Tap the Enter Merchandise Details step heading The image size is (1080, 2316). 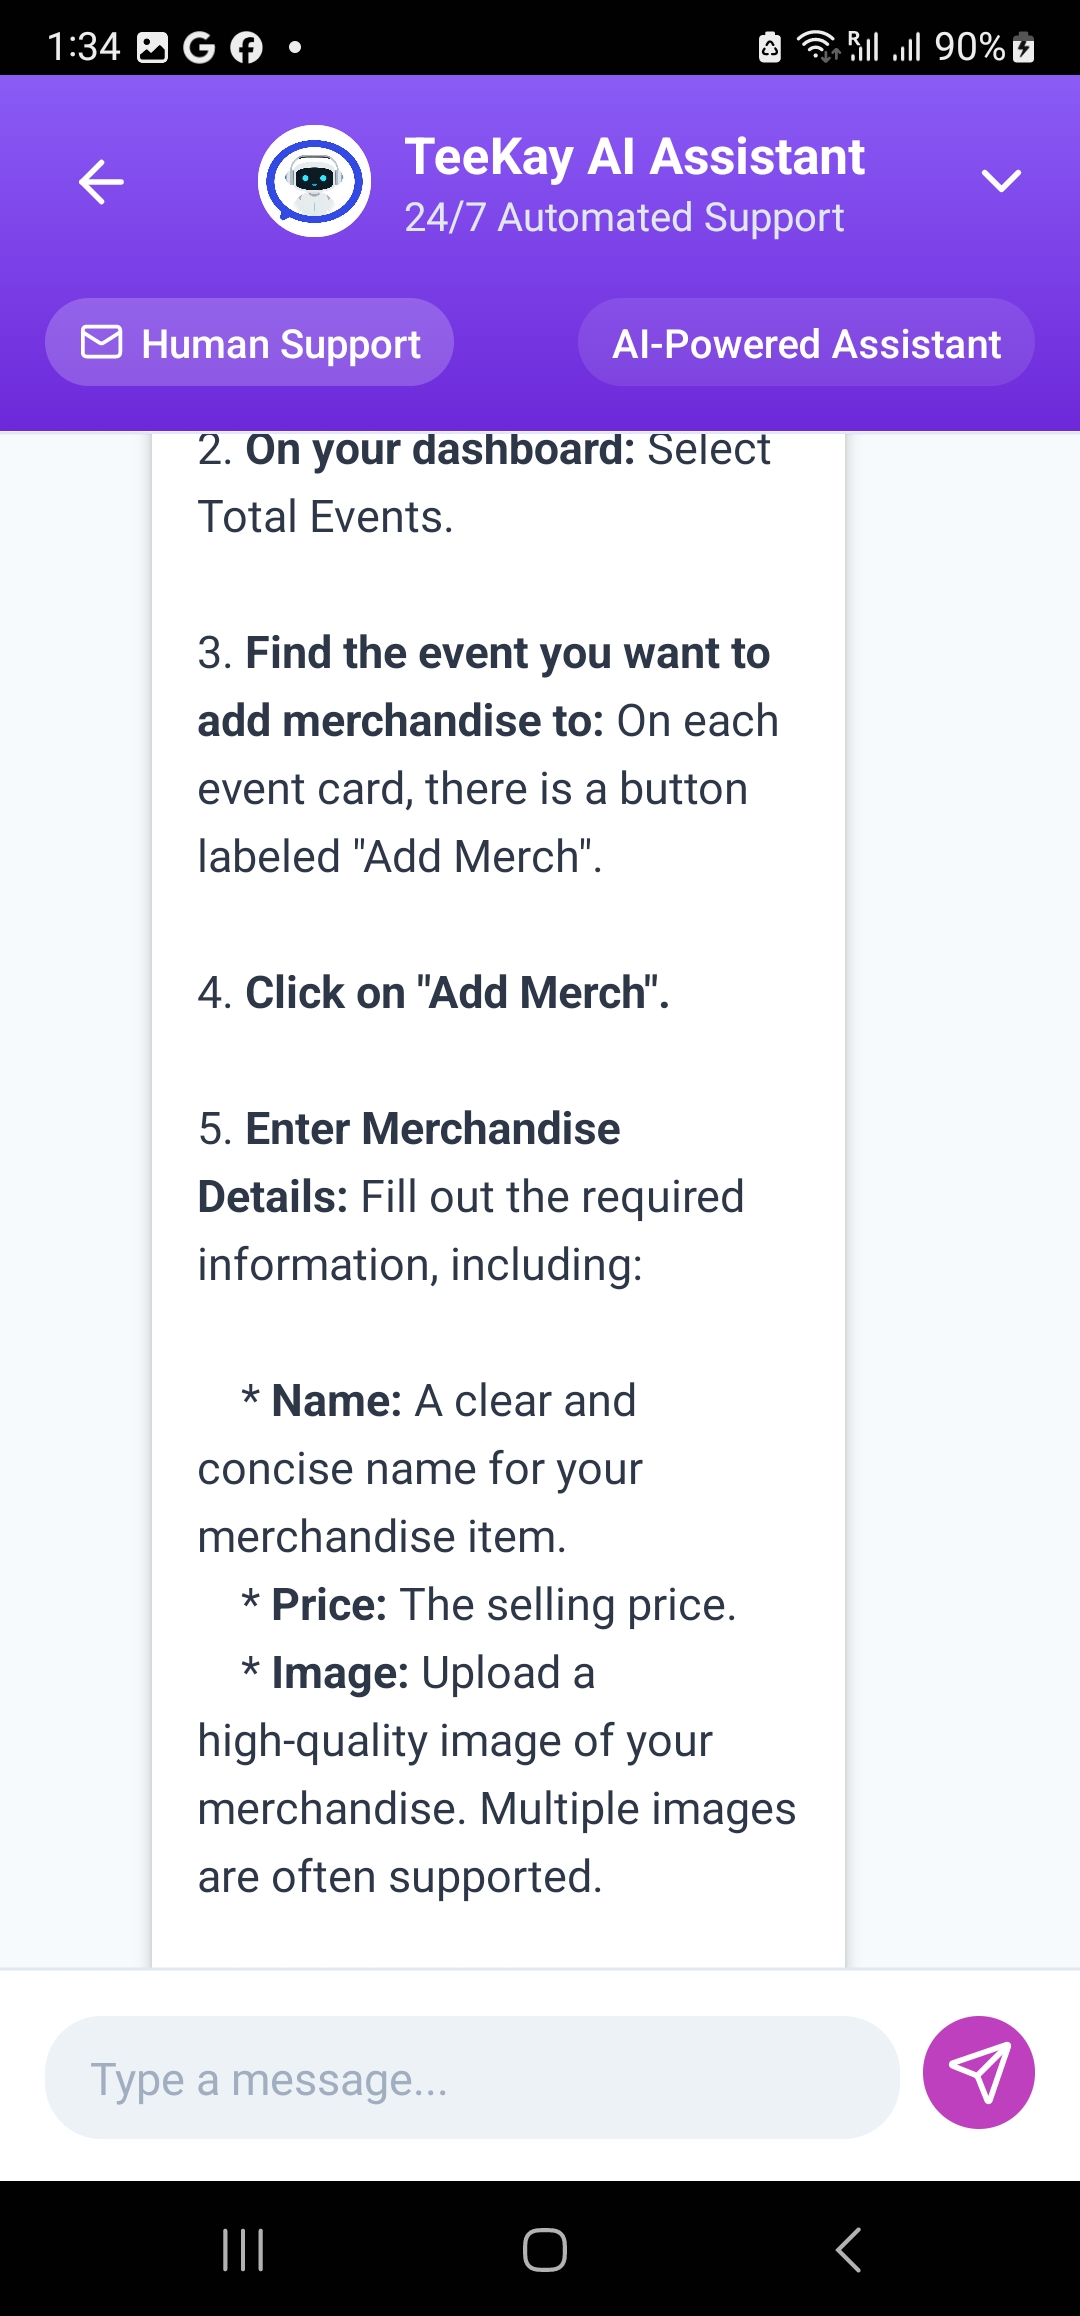tap(432, 1130)
